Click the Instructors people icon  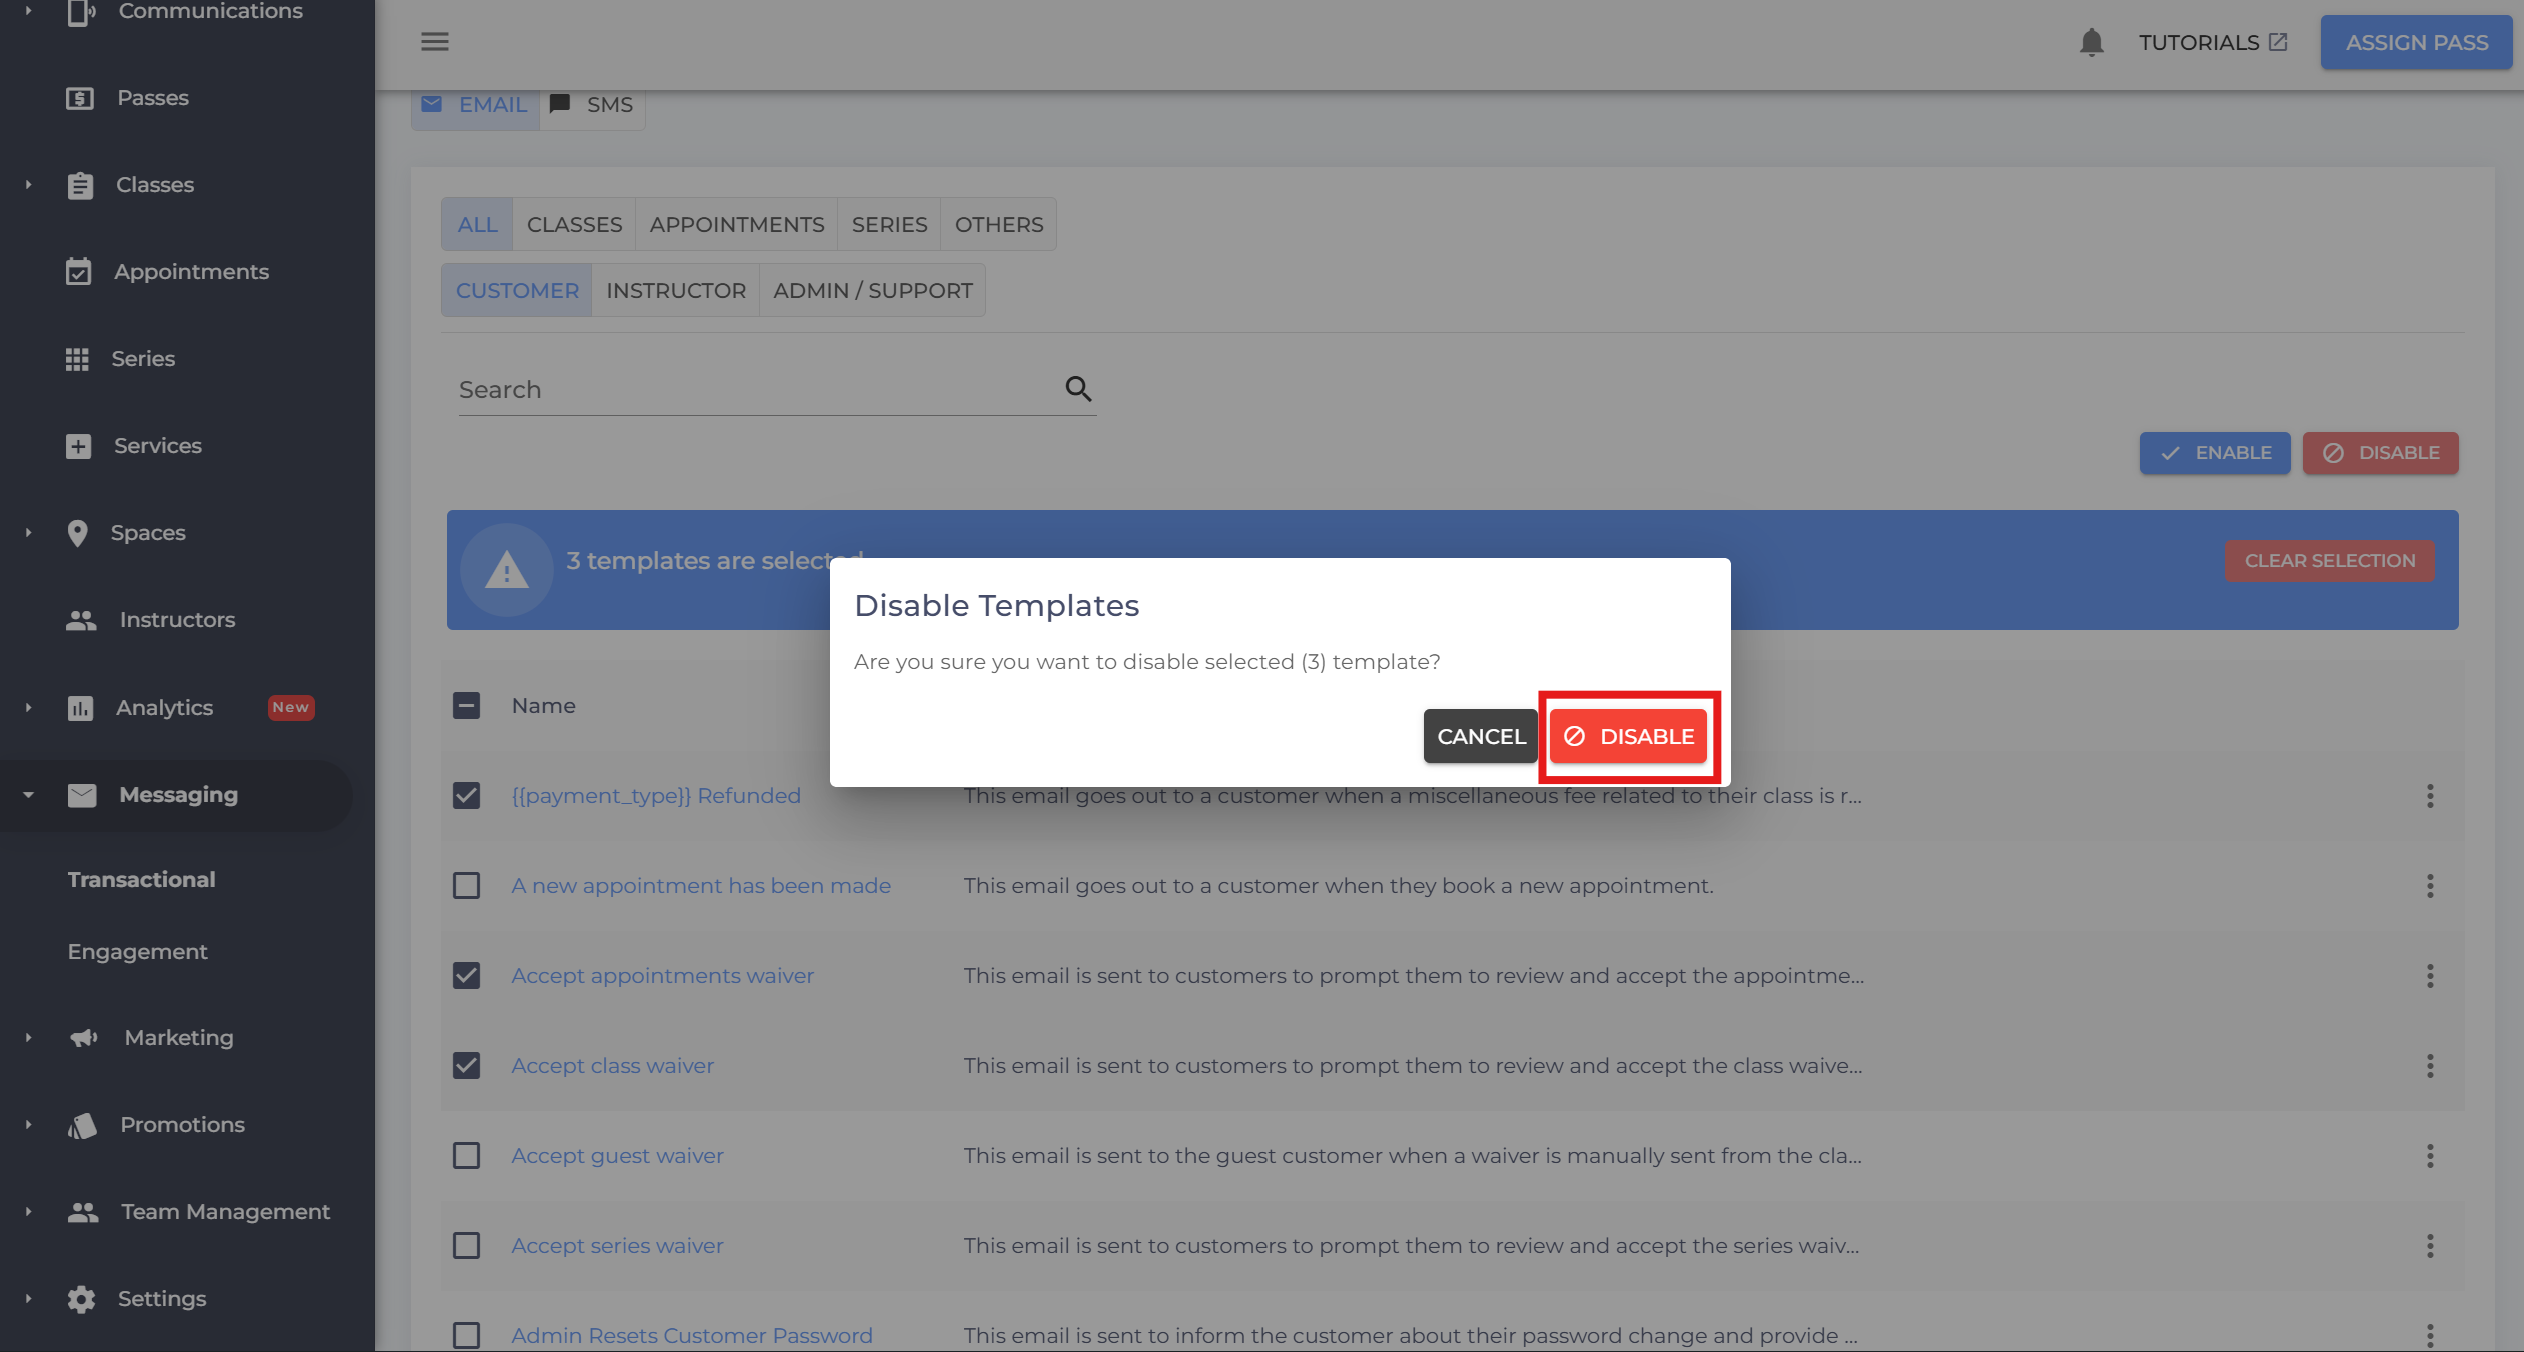click(81, 620)
